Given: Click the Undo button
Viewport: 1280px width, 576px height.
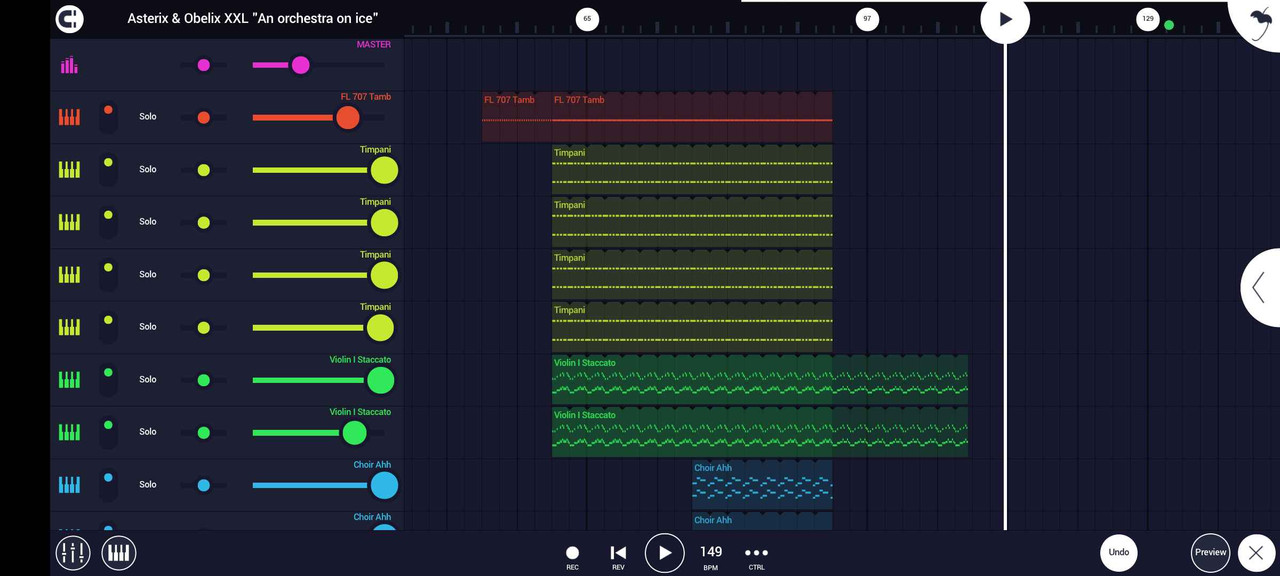Looking at the screenshot, I should click(1119, 552).
